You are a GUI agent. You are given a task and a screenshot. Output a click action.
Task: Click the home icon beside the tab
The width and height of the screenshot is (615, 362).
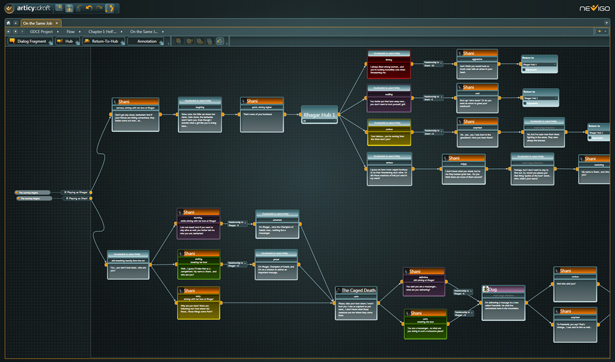click(x=8, y=23)
